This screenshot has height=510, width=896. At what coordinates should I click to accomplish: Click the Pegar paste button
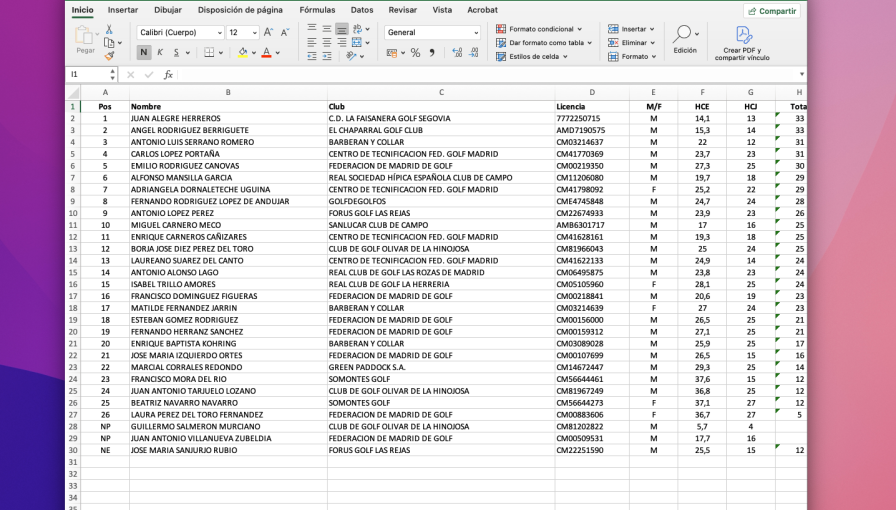click(85, 39)
